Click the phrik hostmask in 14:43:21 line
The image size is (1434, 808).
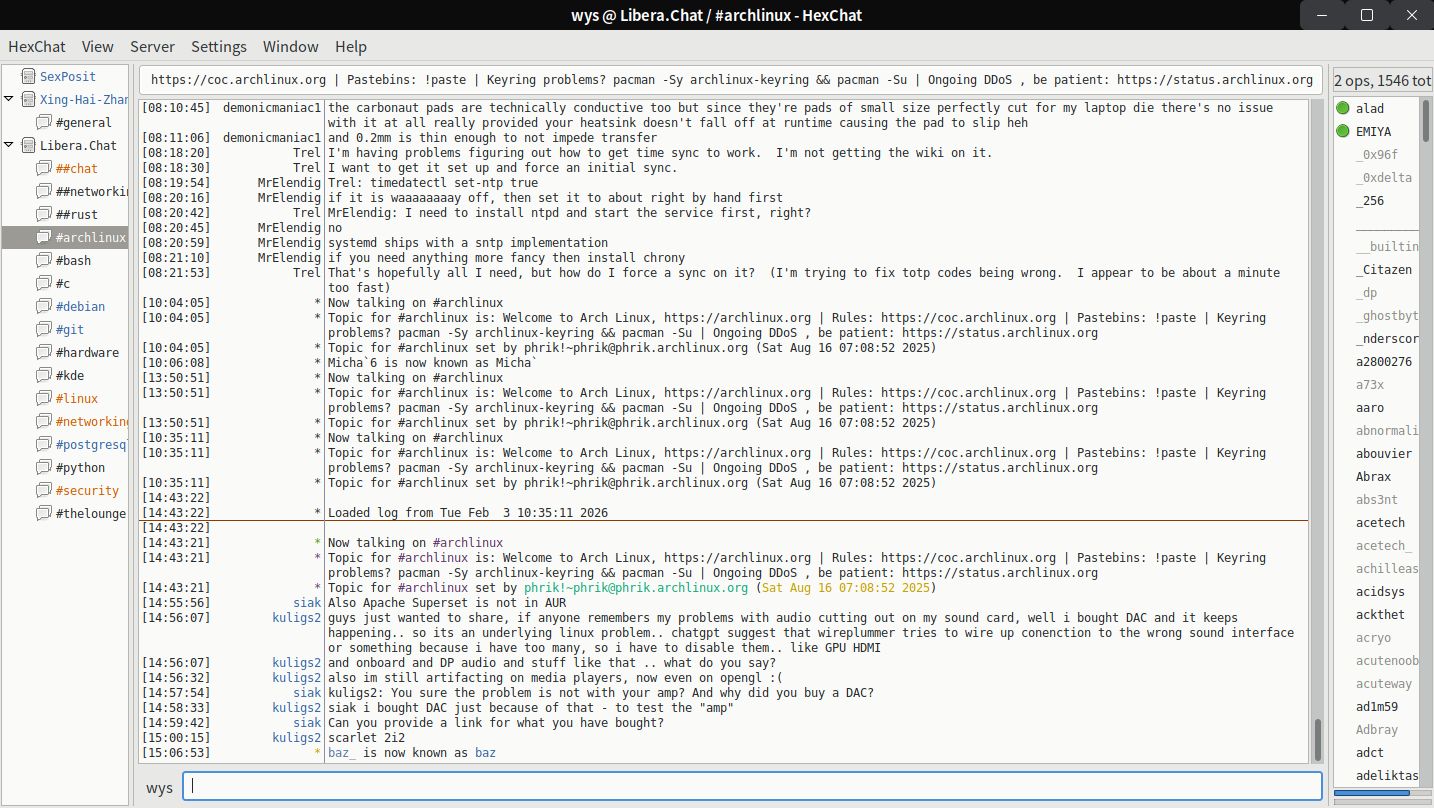tap(635, 588)
